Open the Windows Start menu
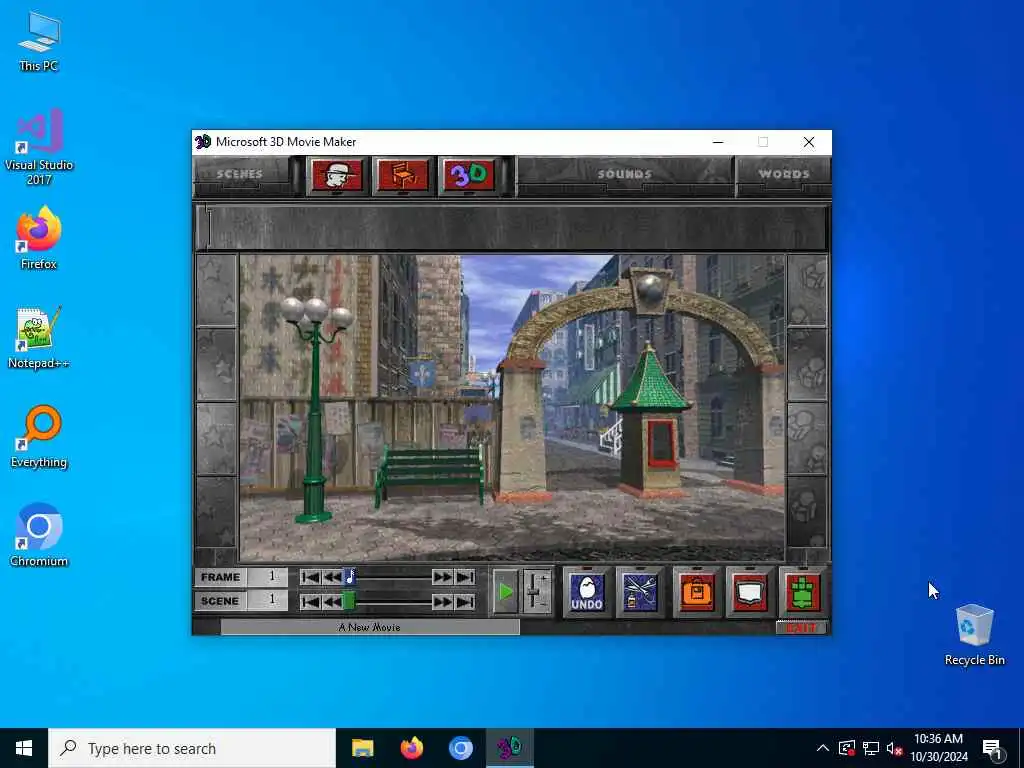 coord(24,748)
